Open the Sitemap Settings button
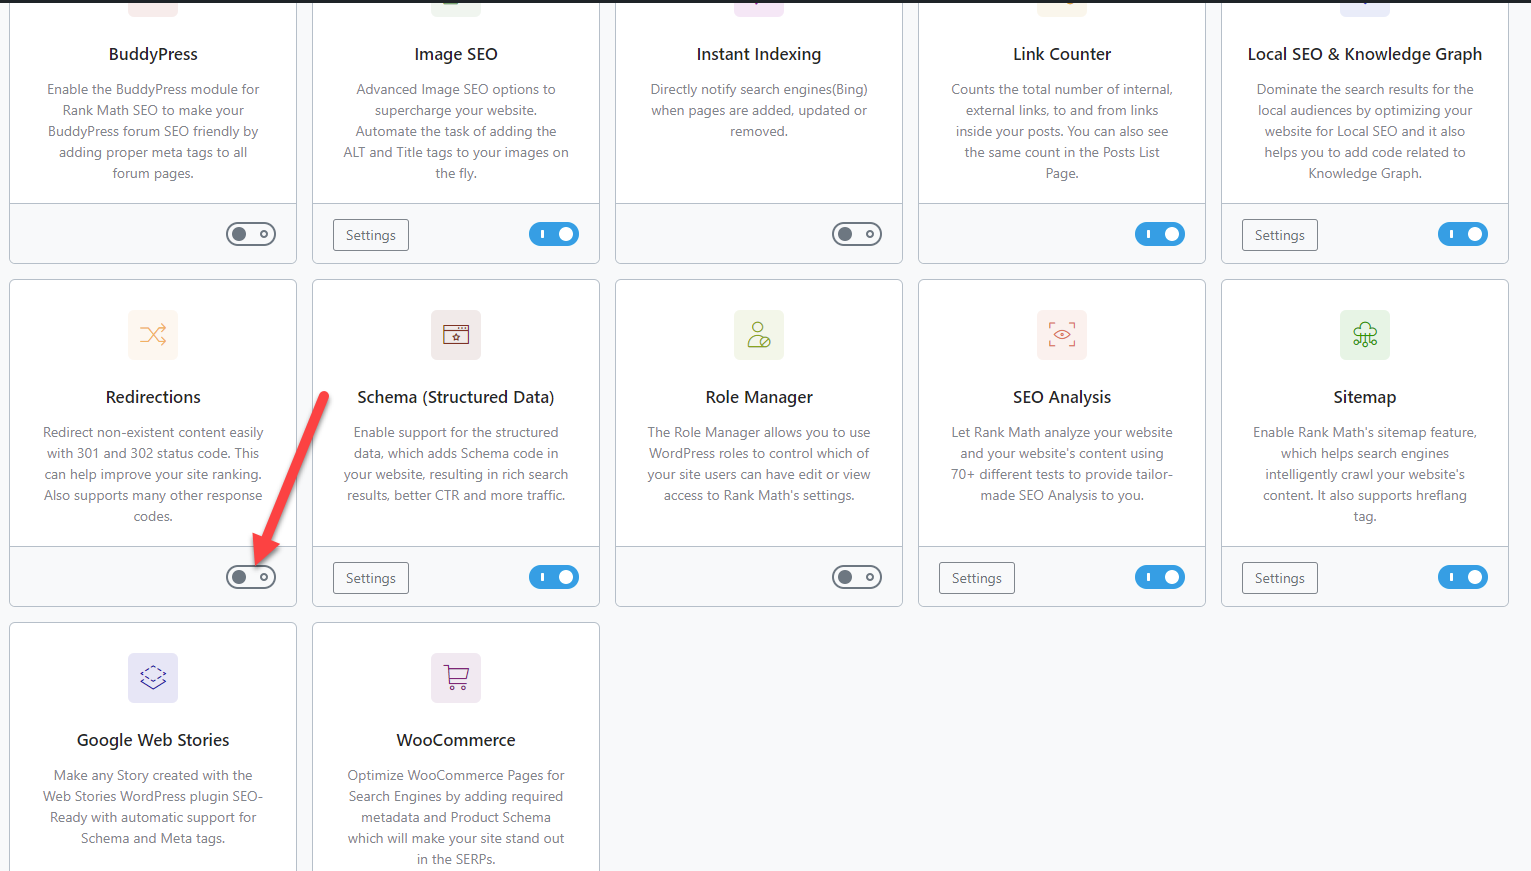Image resolution: width=1531 pixels, height=871 pixels. point(1280,578)
